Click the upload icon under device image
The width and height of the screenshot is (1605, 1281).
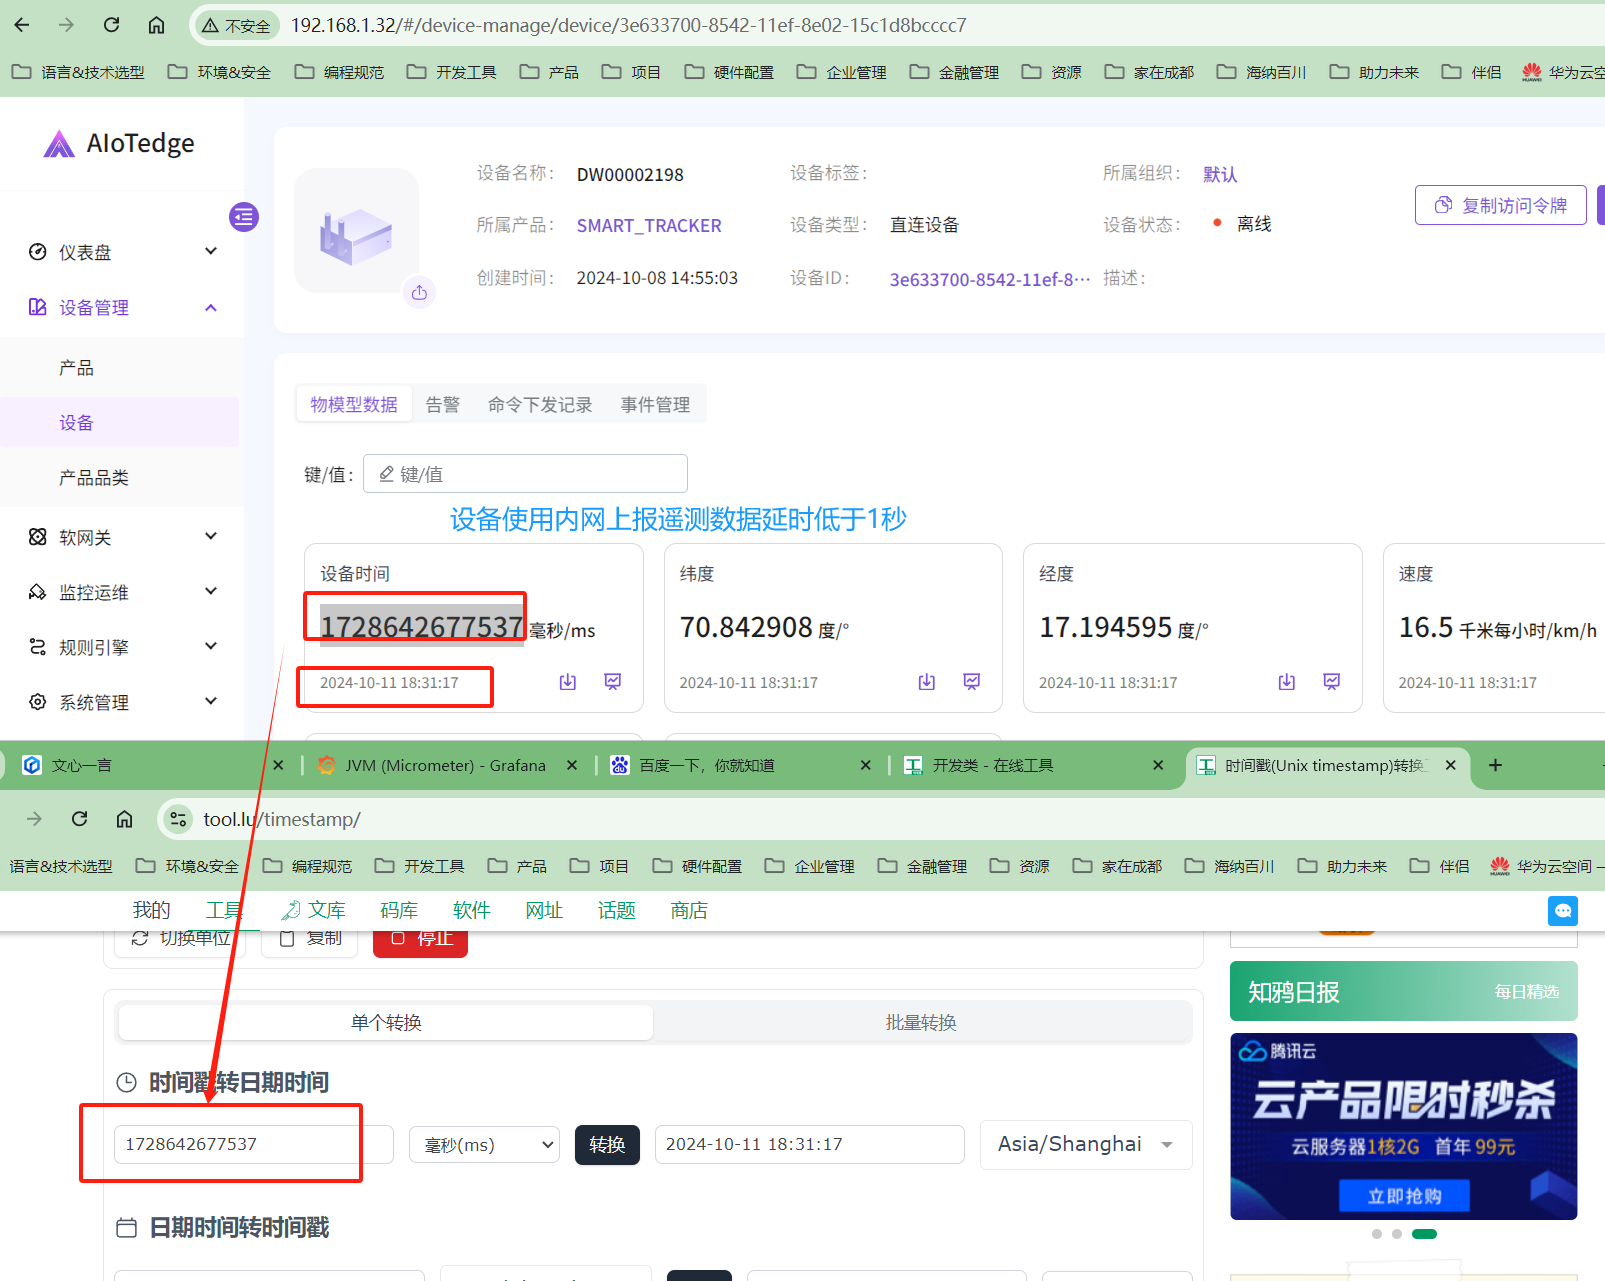[419, 292]
